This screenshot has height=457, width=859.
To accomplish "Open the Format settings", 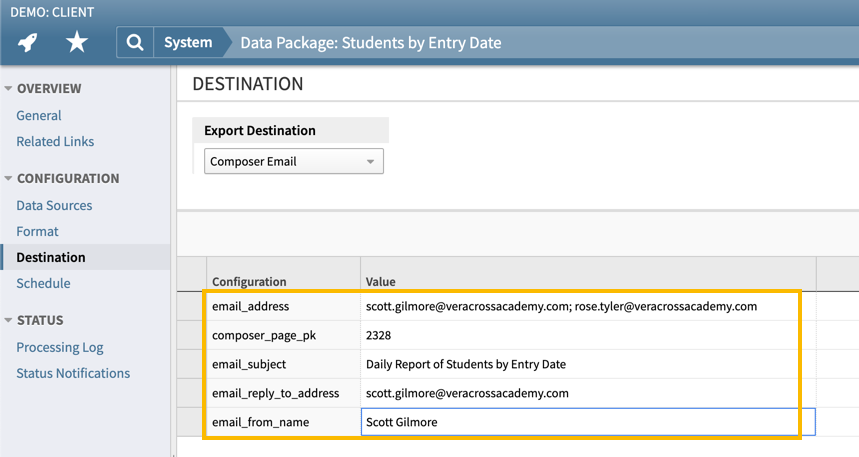I will point(37,231).
